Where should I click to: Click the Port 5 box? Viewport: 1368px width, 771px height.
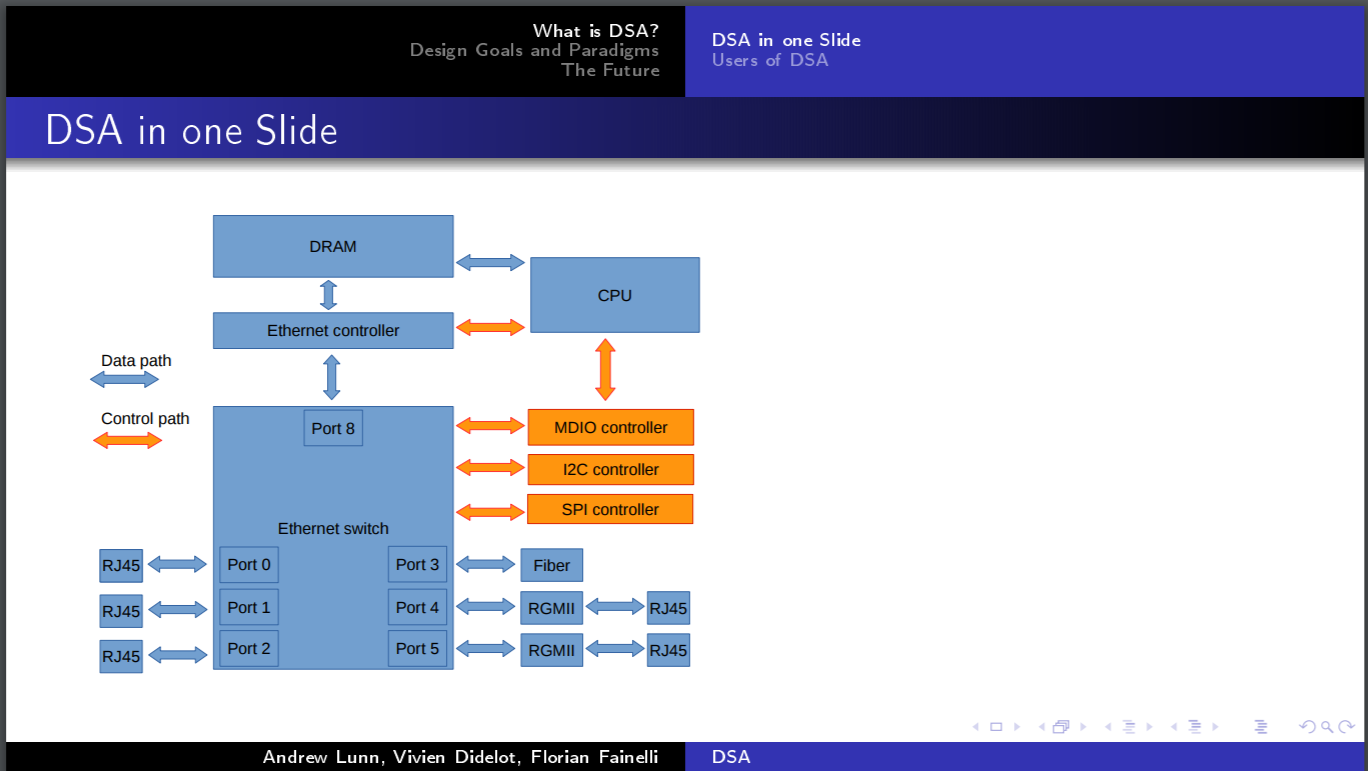tap(417, 648)
